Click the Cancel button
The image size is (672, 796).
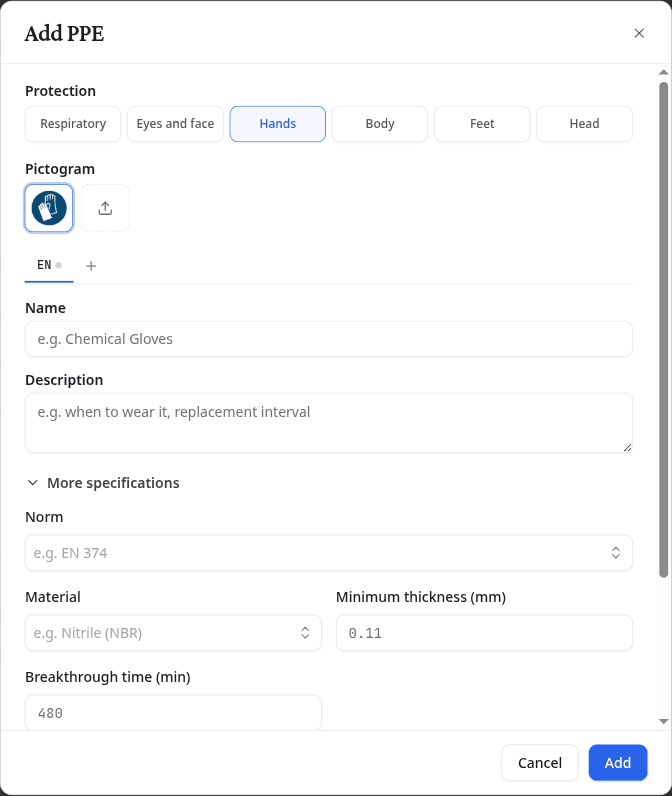[540, 762]
